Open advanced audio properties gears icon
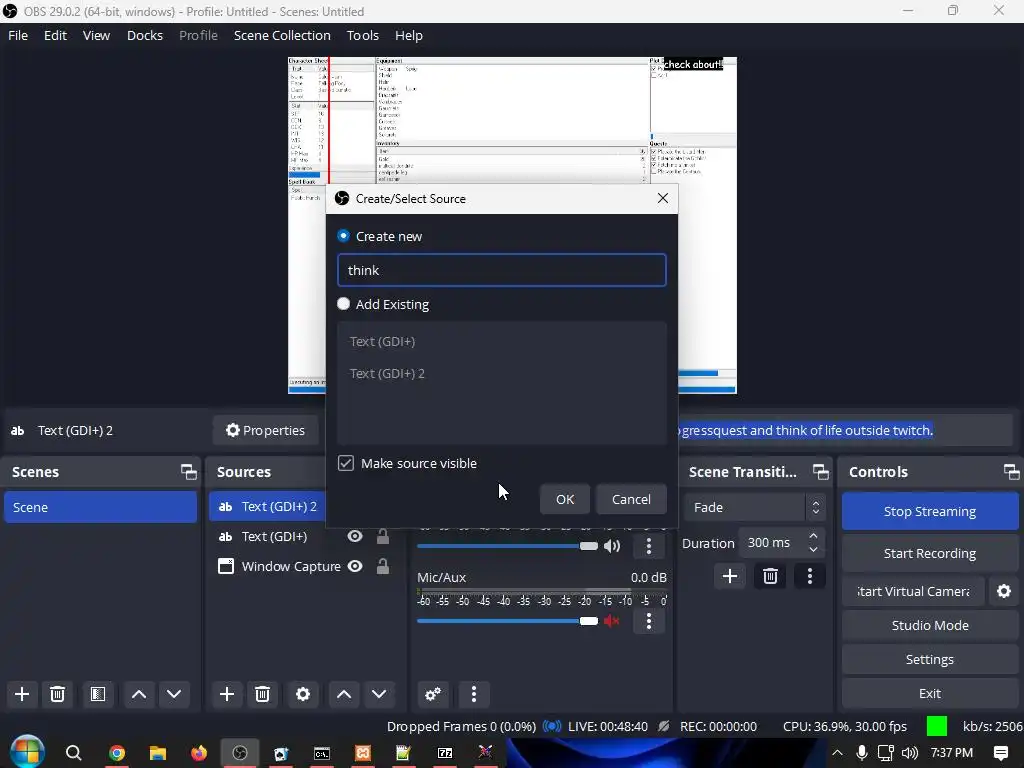The height and width of the screenshot is (768, 1024). [x=433, y=694]
